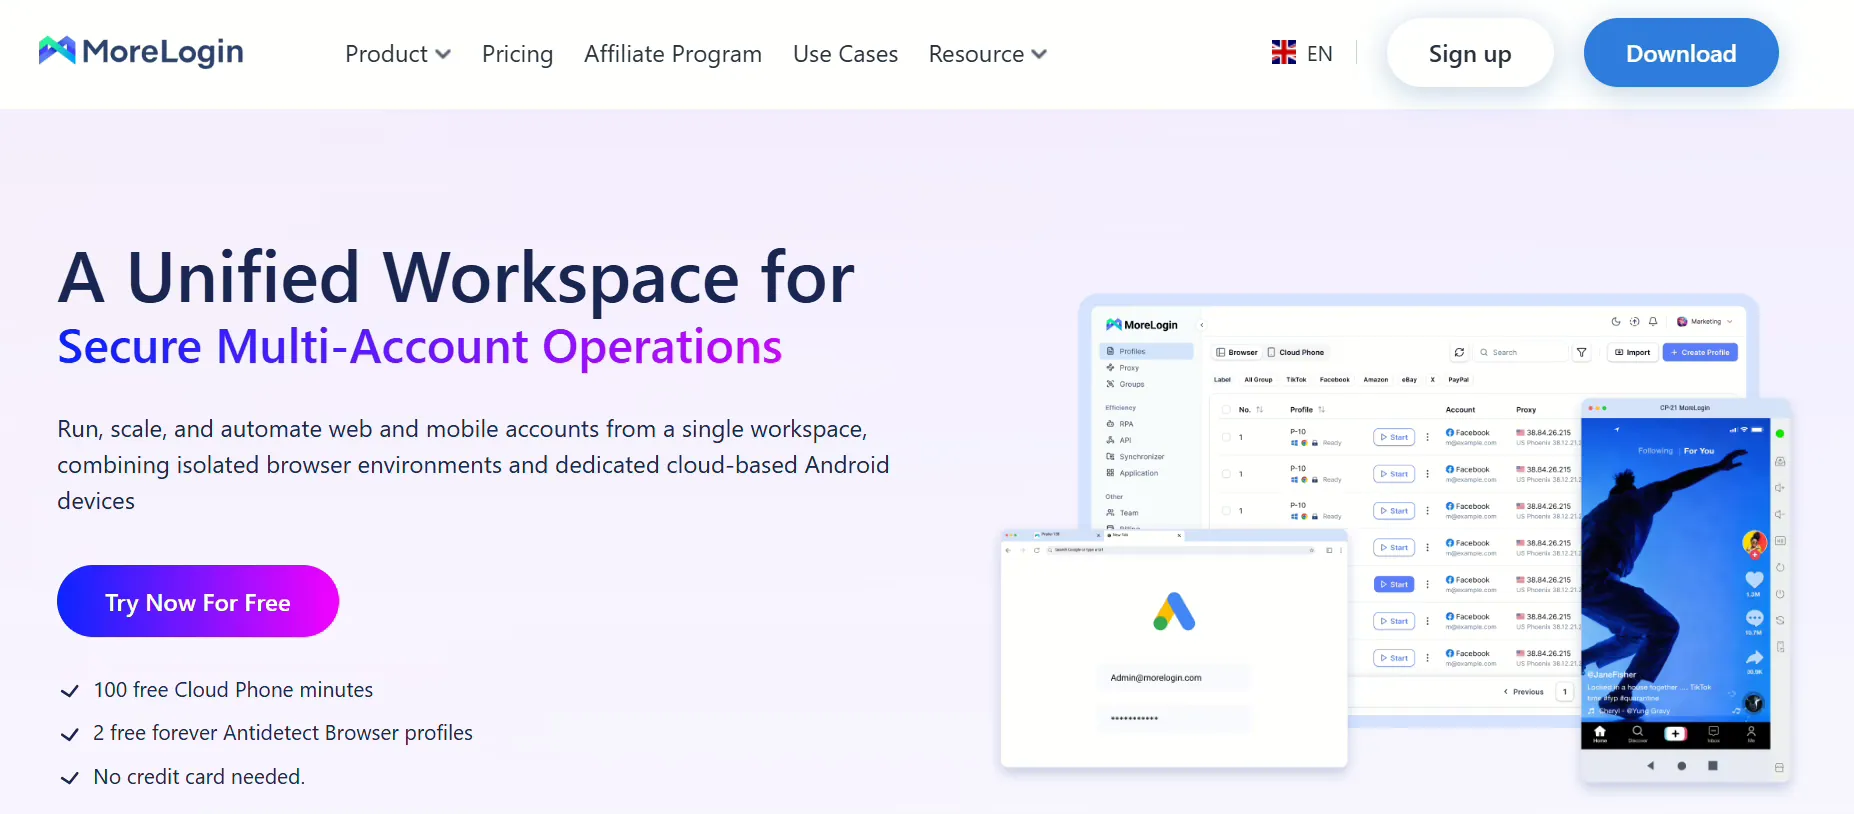Click the notification bell in the app preview
This screenshot has height=814, width=1854.
click(x=1653, y=322)
